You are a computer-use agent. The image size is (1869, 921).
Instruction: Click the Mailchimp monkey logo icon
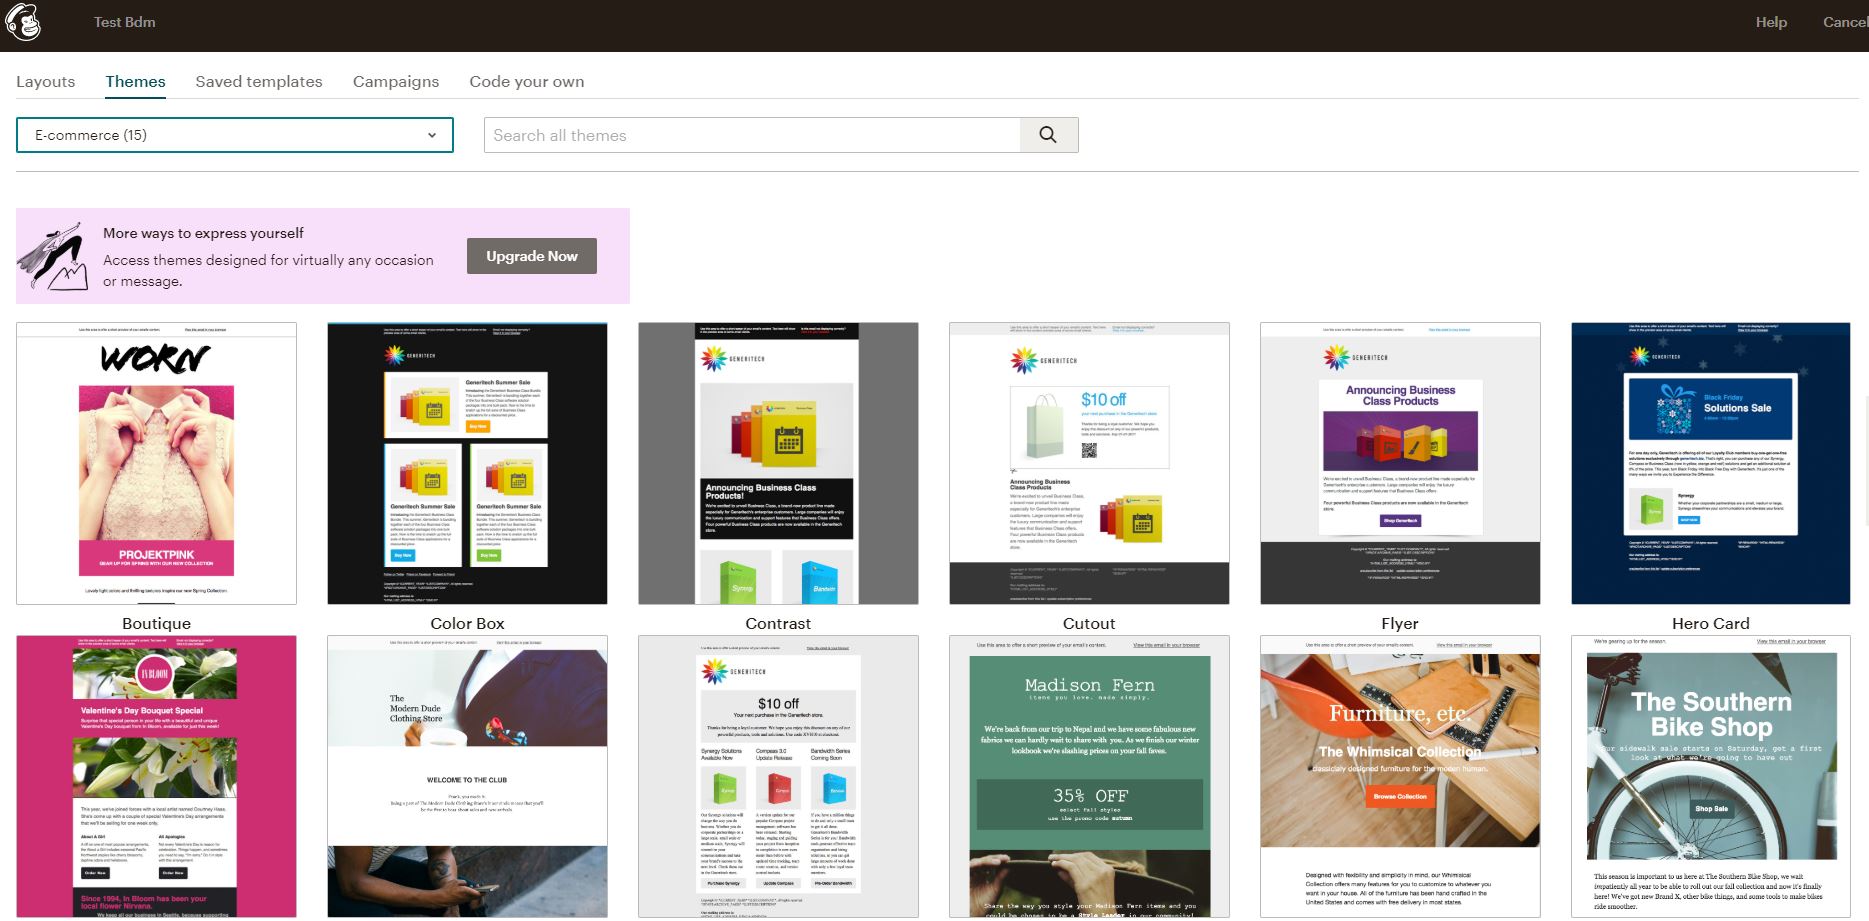pos(23,22)
